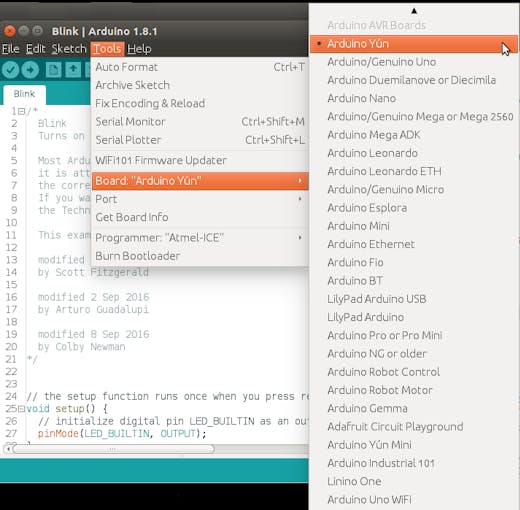
Task: Open the Sketch menu
Action: click(69, 49)
